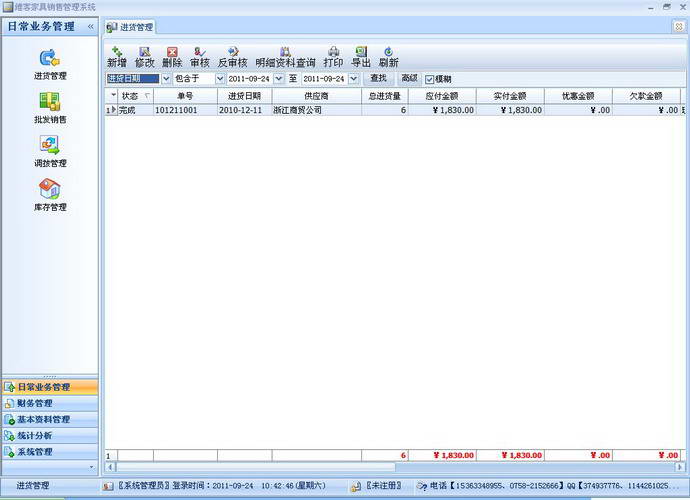Open 批发销售 in the sidebar
This screenshot has height=500, width=690.
coord(50,108)
